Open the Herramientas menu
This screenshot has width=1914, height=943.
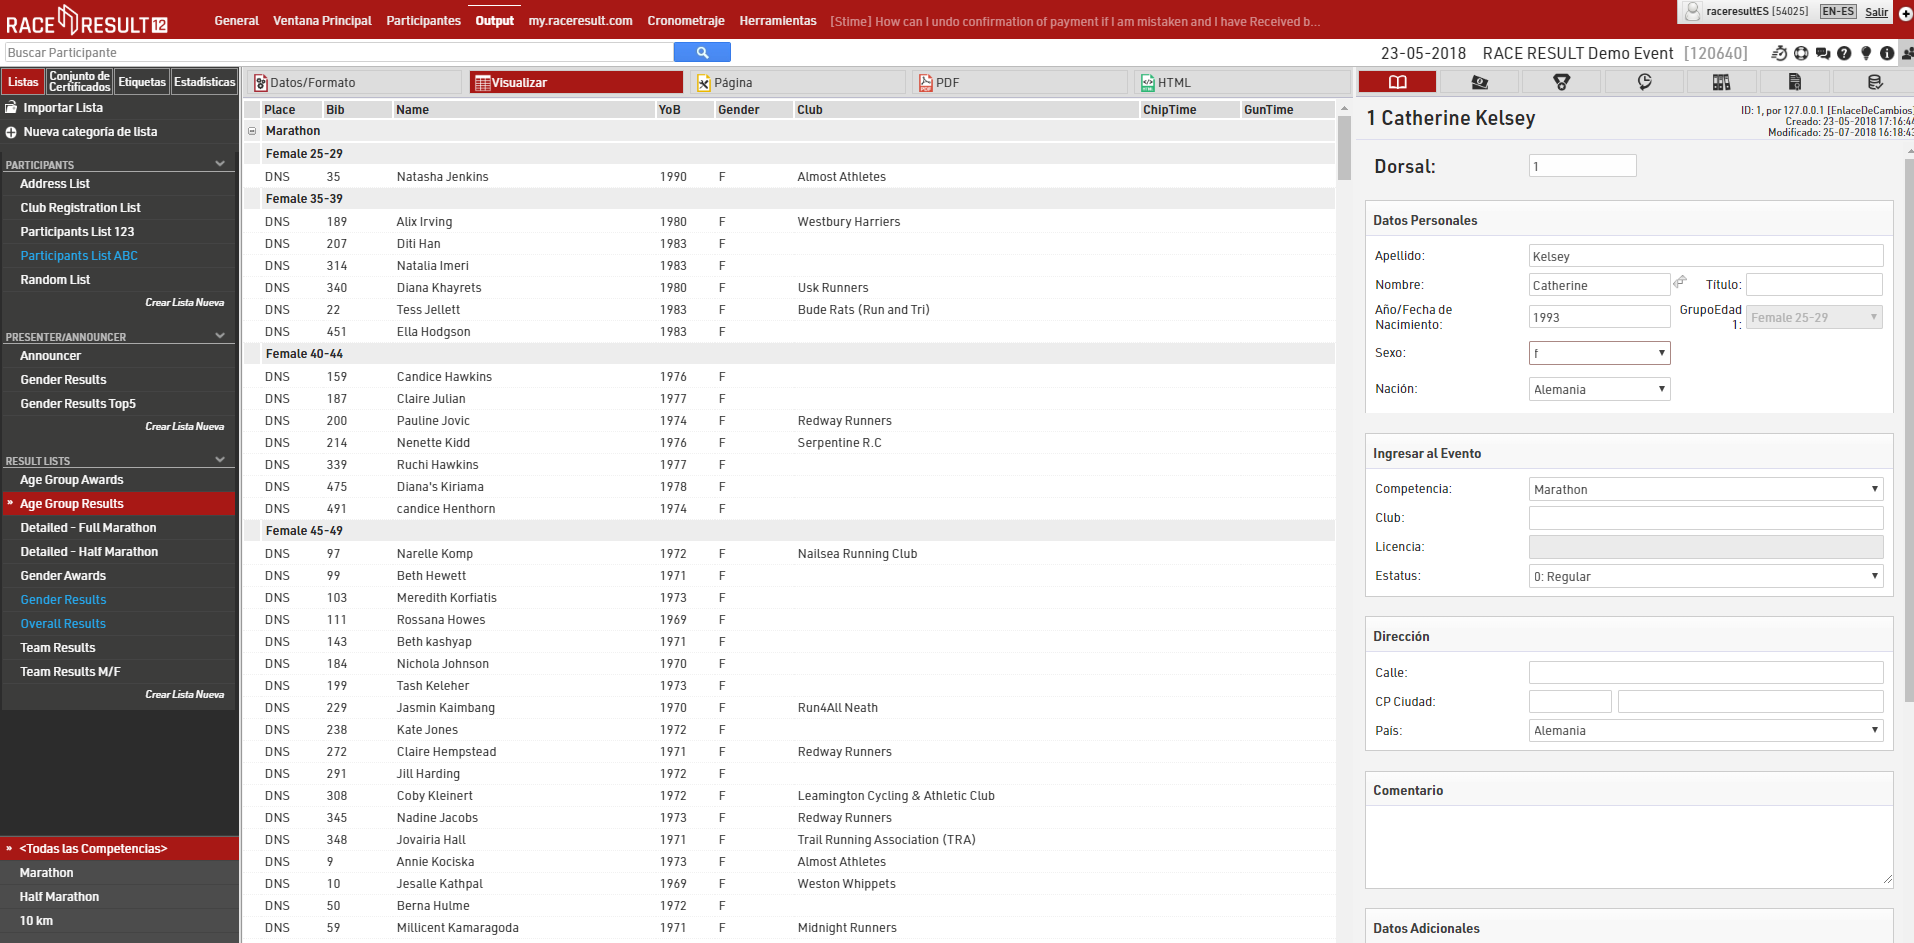(x=778, y=20)
